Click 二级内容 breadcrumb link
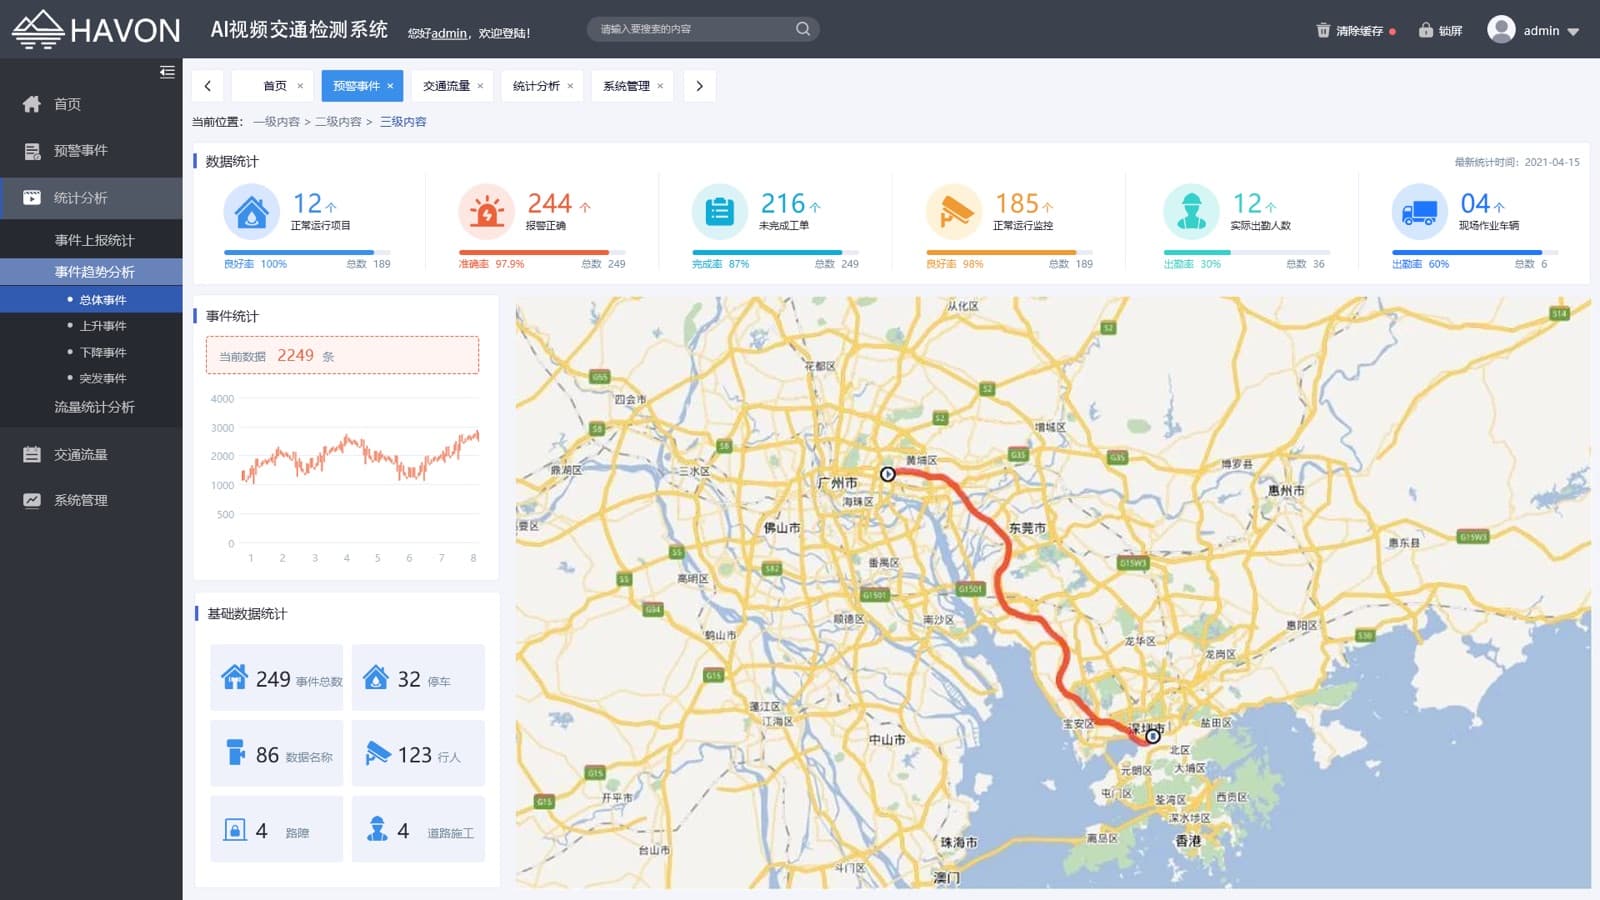 point(338,122)
